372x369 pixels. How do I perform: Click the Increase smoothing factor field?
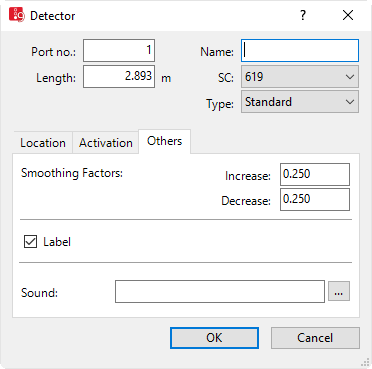point(315,174)
